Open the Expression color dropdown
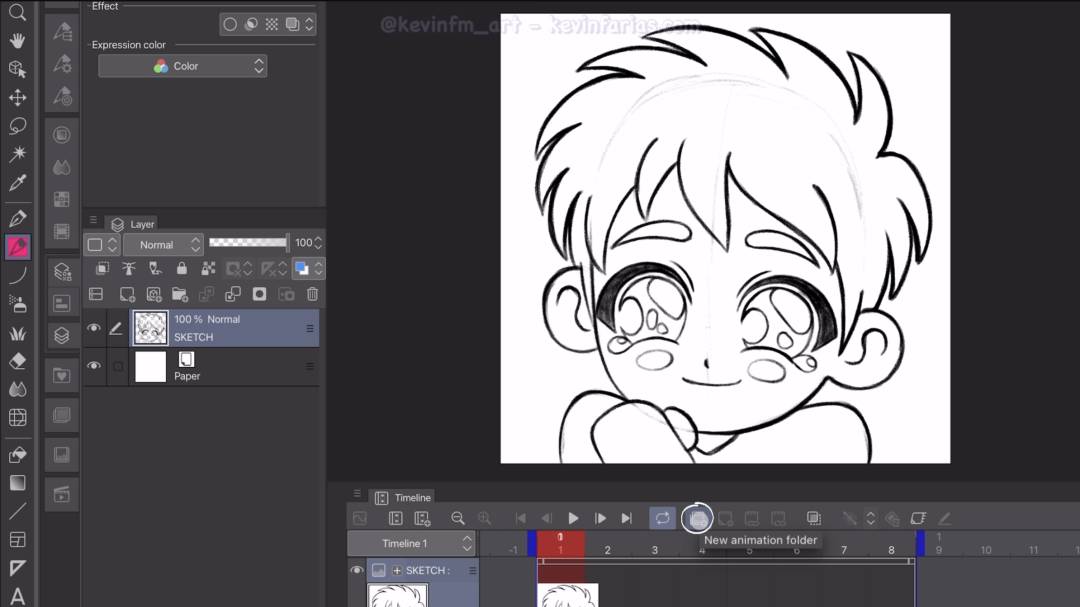Image resolution: width=1080 pixels, height=607 pixels. (x=182, y=66)
